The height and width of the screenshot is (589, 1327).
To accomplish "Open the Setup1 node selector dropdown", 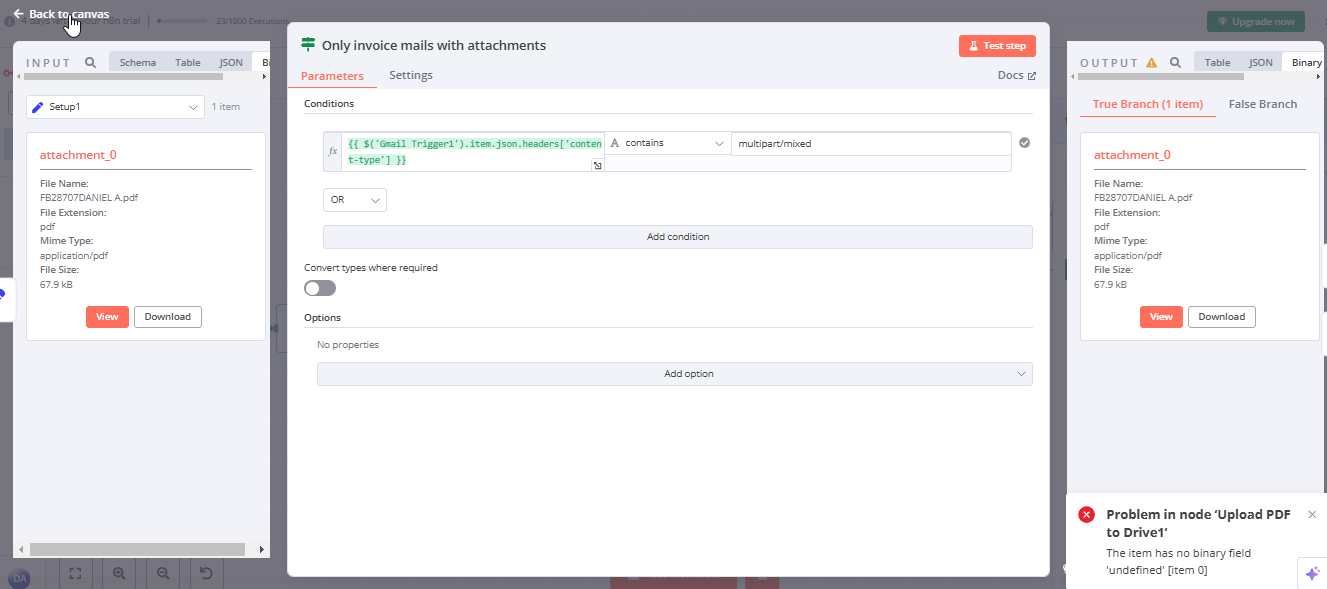I will click(x=115, y=107).
